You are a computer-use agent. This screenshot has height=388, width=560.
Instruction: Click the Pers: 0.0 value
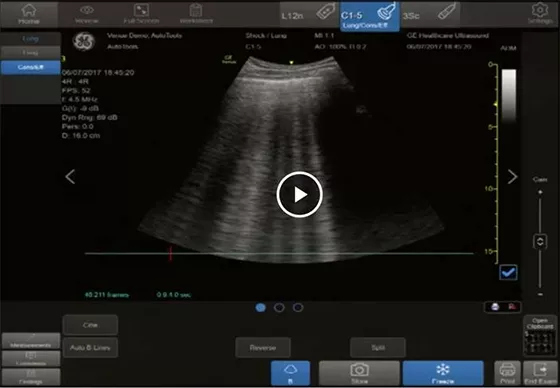pyautogui.click(x=78, y=126)
